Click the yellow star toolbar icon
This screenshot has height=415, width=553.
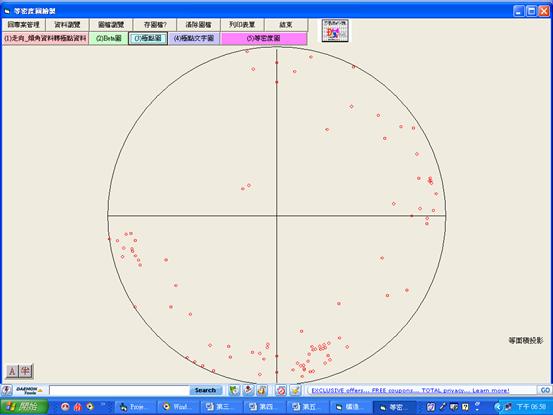pyautogui.click(x=295, y=390)
